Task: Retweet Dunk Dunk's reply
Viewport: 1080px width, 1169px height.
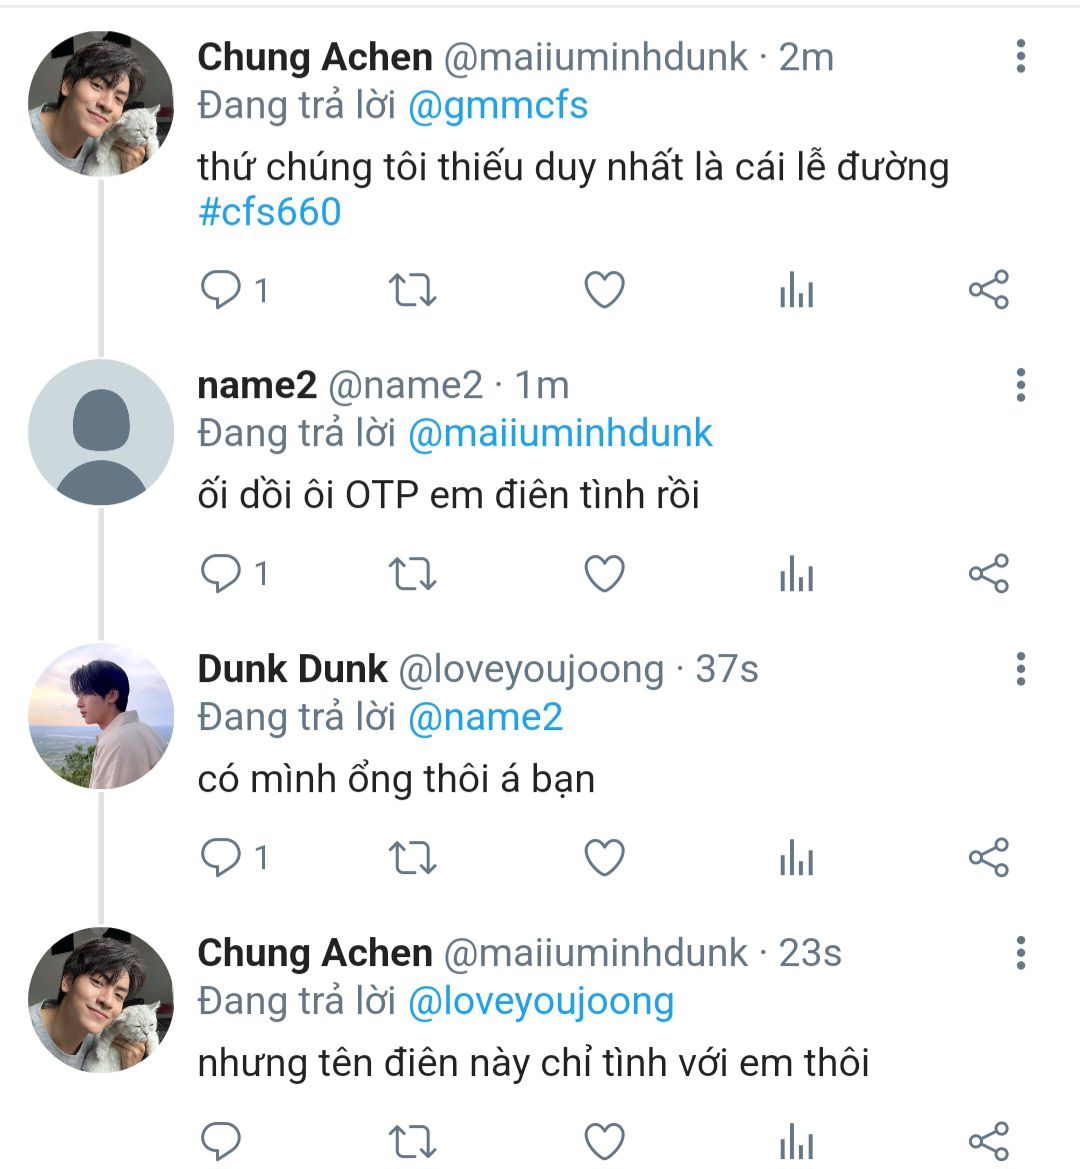Action: 411,858
